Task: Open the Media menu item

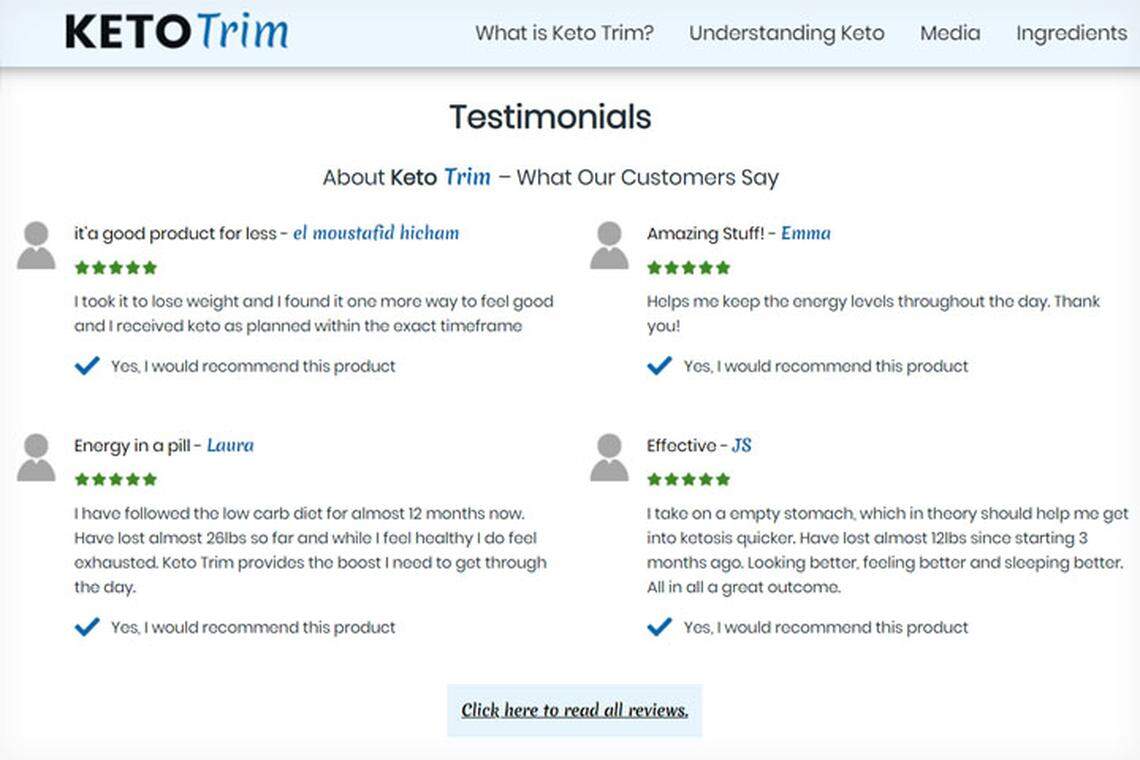Action: coord(950,33)
